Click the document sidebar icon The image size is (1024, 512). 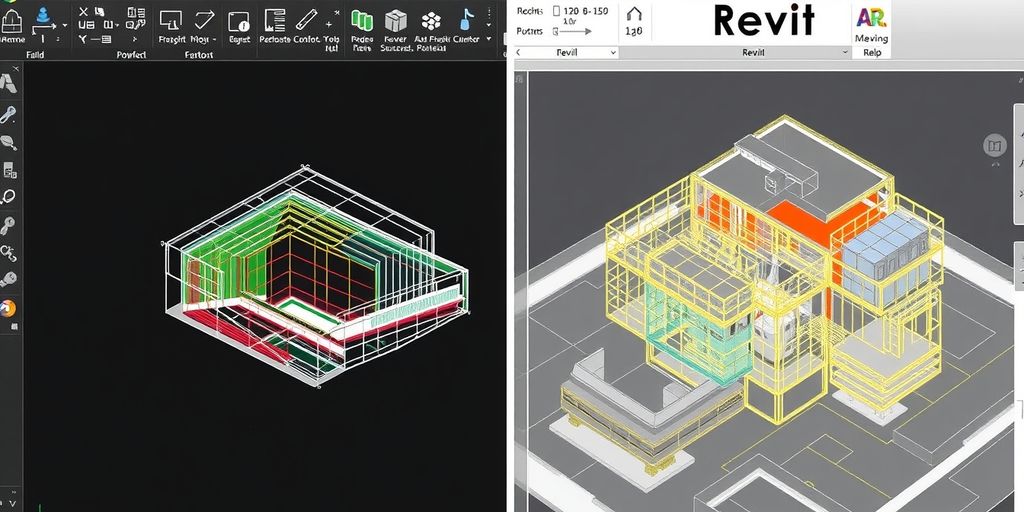(10, 170)
